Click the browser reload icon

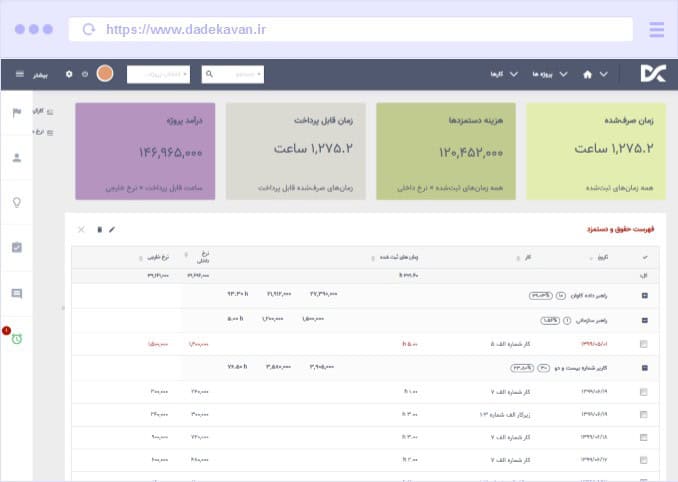[x=89, y=29]
